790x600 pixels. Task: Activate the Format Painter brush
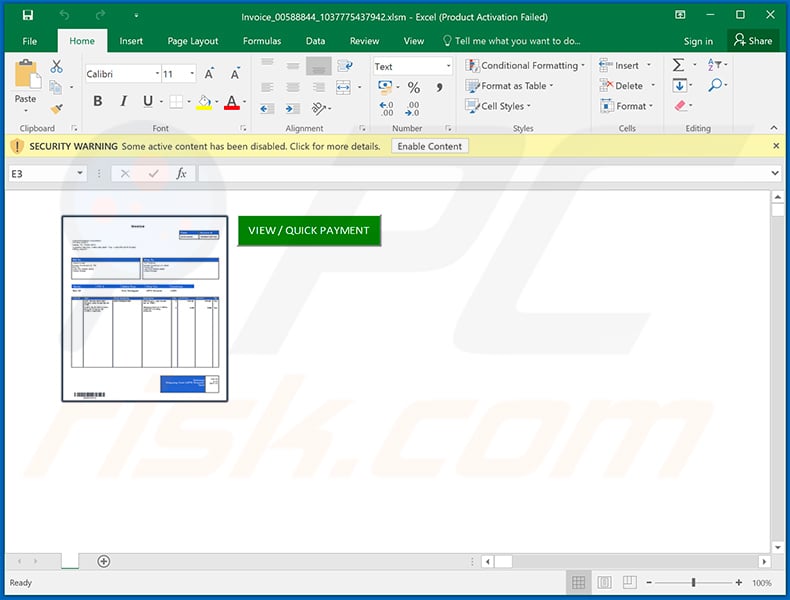(56, 108)
